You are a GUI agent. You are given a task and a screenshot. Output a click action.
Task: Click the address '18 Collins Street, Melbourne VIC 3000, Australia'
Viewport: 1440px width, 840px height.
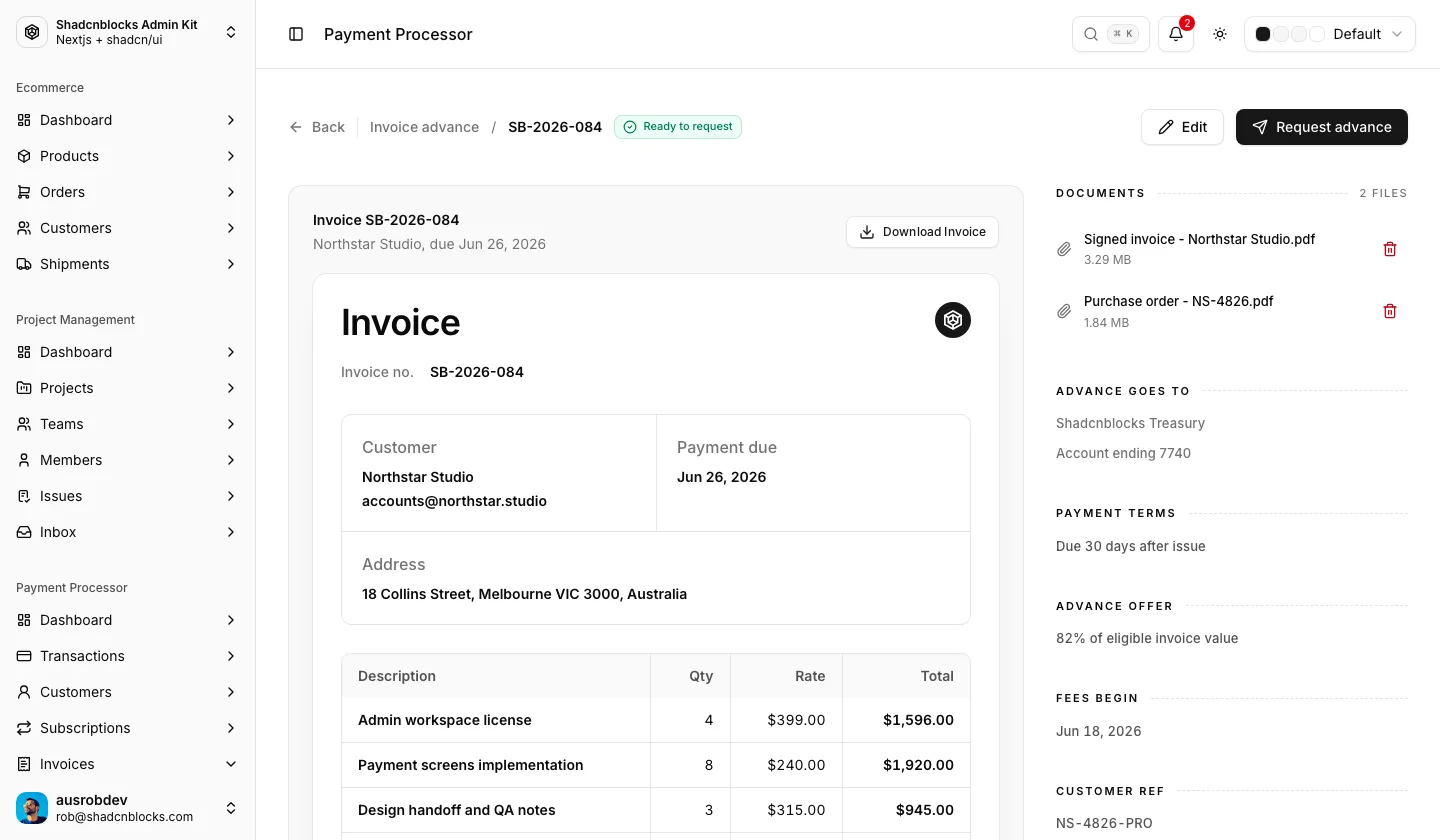tap(524, 594)
